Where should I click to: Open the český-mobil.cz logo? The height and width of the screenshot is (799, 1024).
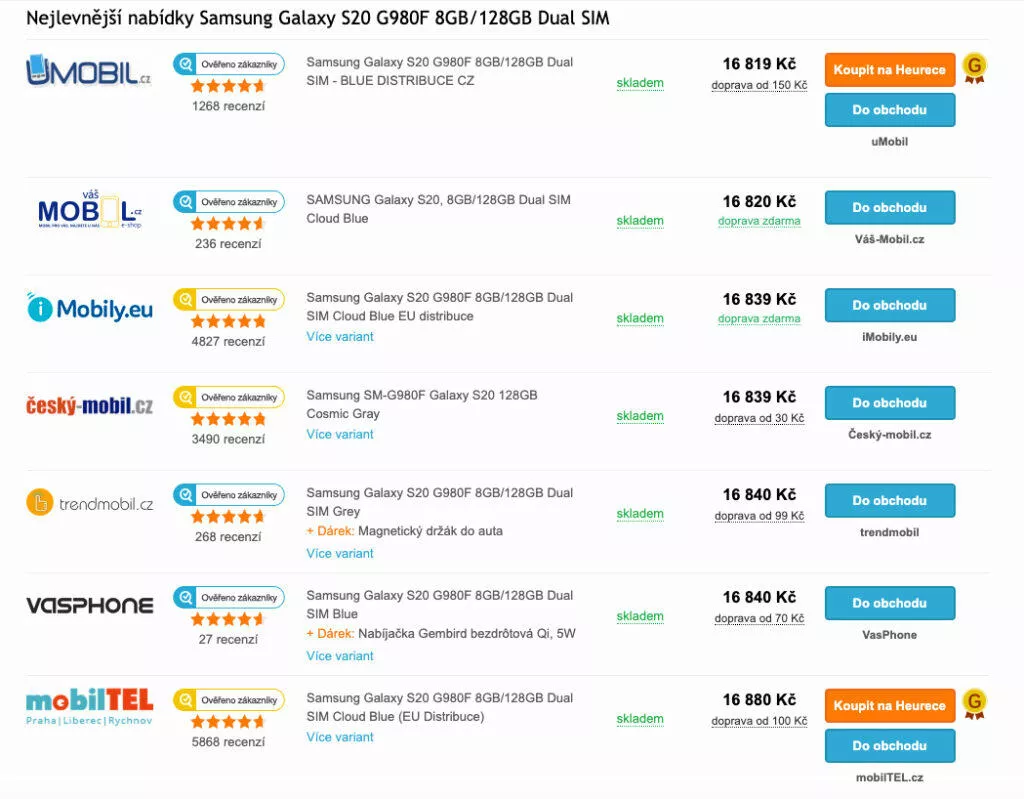click(x=89, y=406)
